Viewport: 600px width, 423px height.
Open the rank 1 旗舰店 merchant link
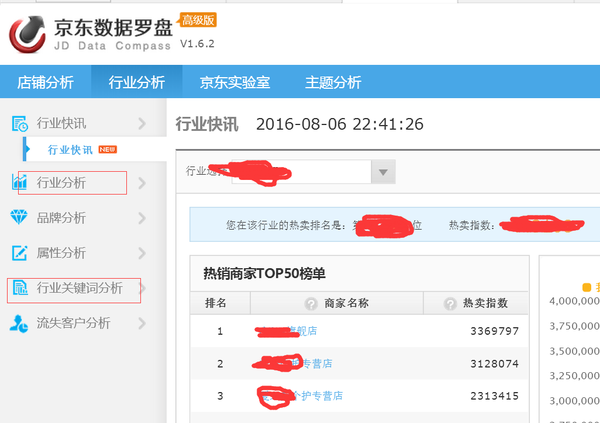286,331
